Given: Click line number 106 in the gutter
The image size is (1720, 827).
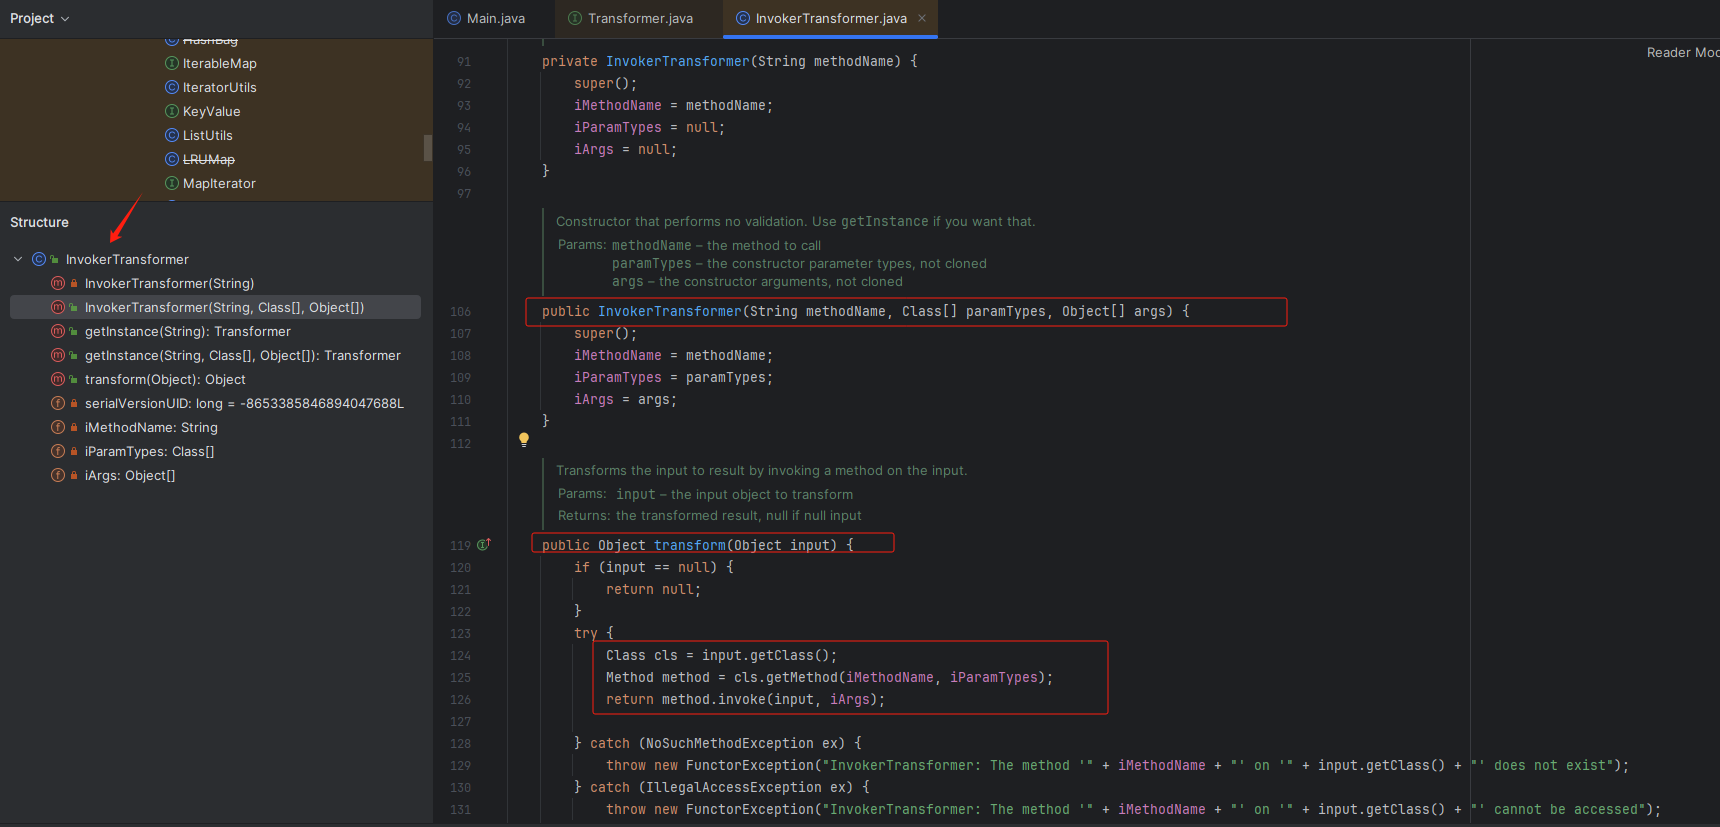Looking at the screenshot, I should [460, 311].
